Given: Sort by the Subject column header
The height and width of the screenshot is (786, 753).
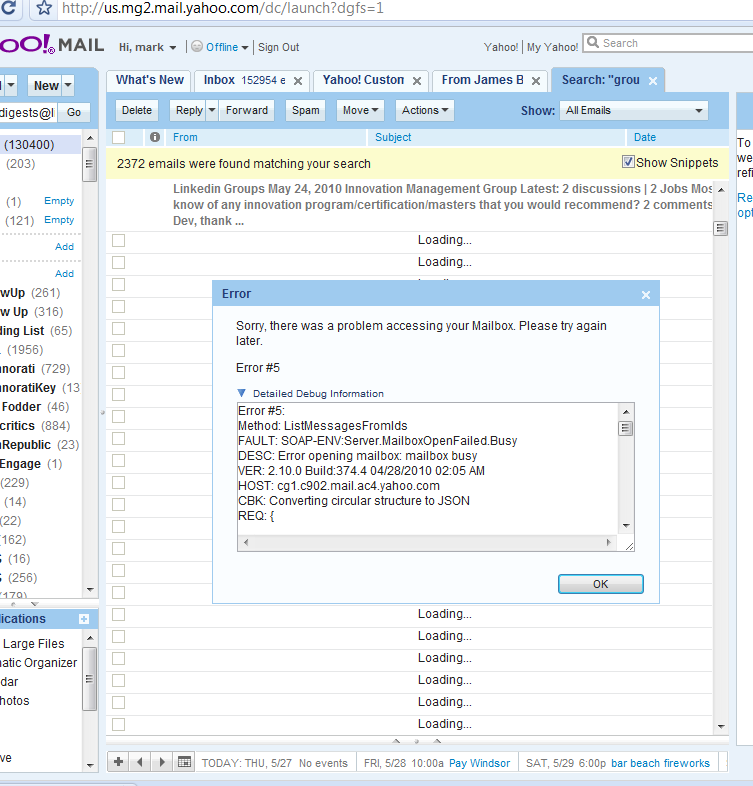Looking at the screenshot, I should click(x=393, y=137).
